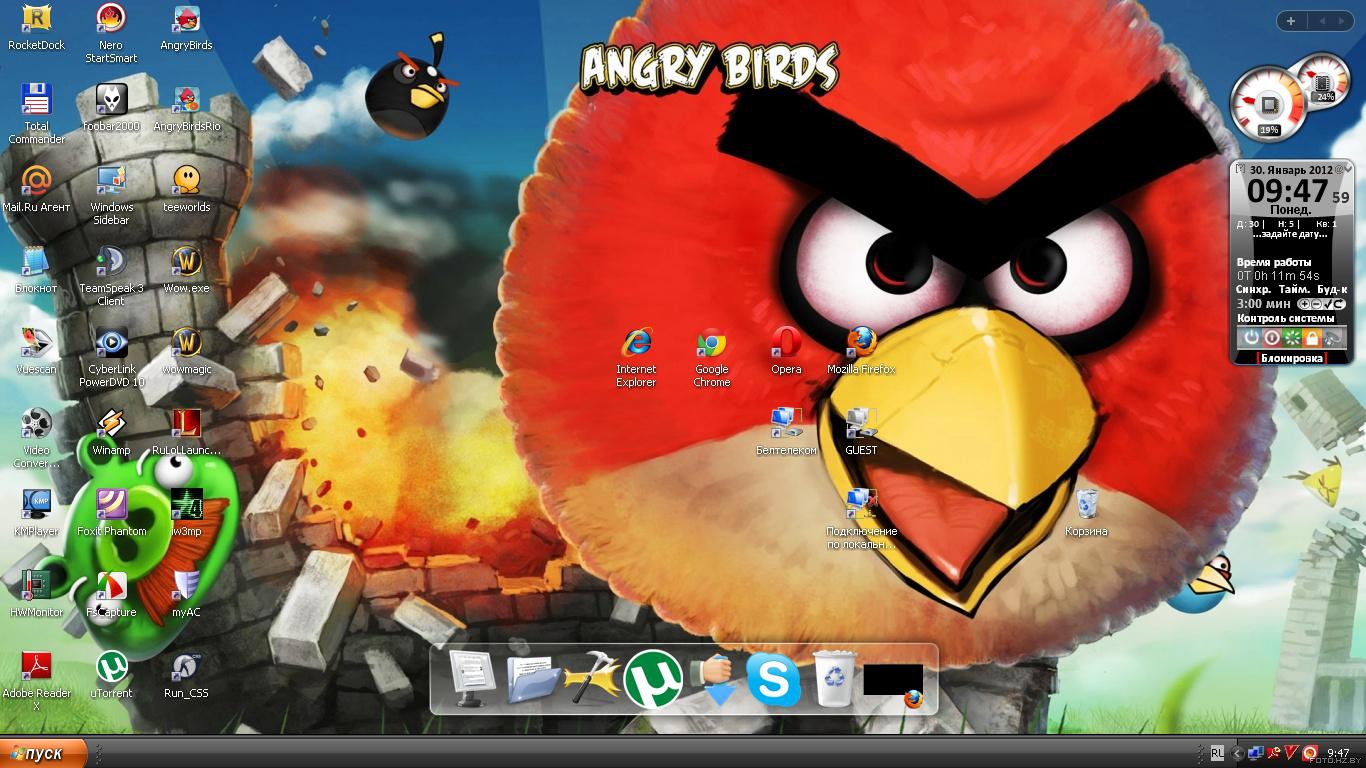Open the documents folder in RocketDock
The width and height of the screenshot is (1366, 768).
click(x=533, y=681)
